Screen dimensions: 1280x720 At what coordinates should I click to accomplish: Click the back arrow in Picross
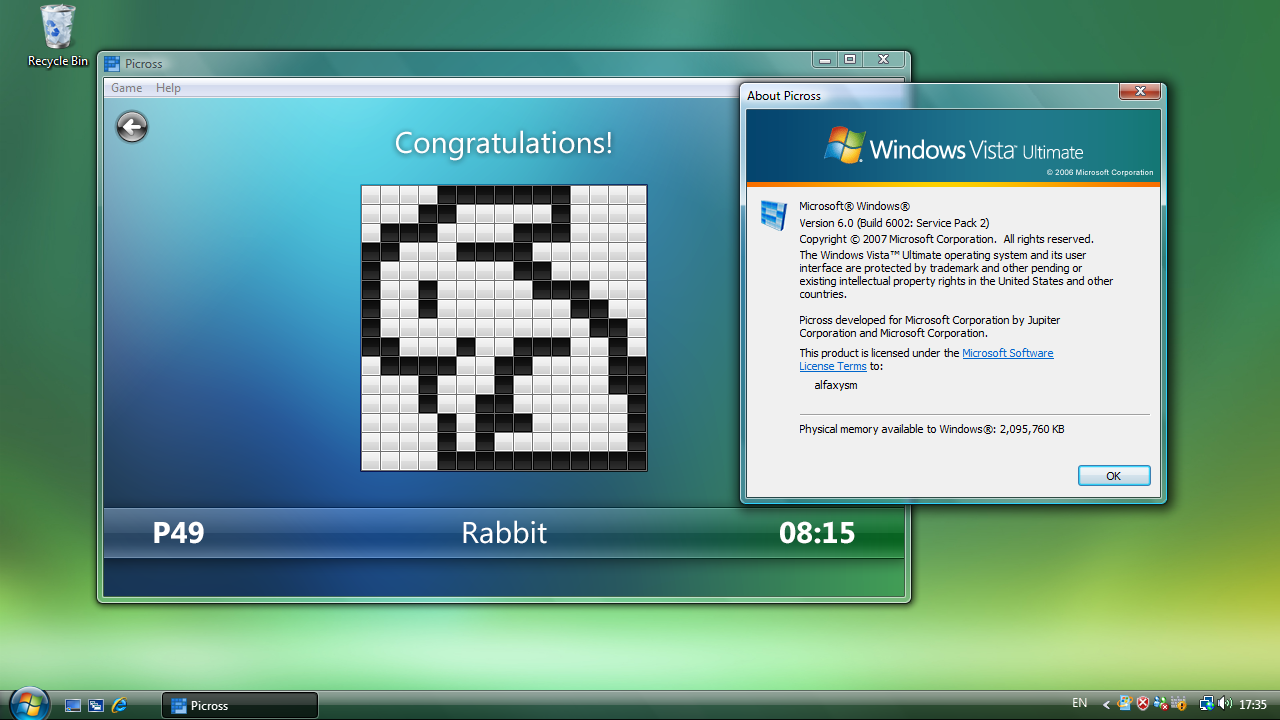click(x=132, y=127)
